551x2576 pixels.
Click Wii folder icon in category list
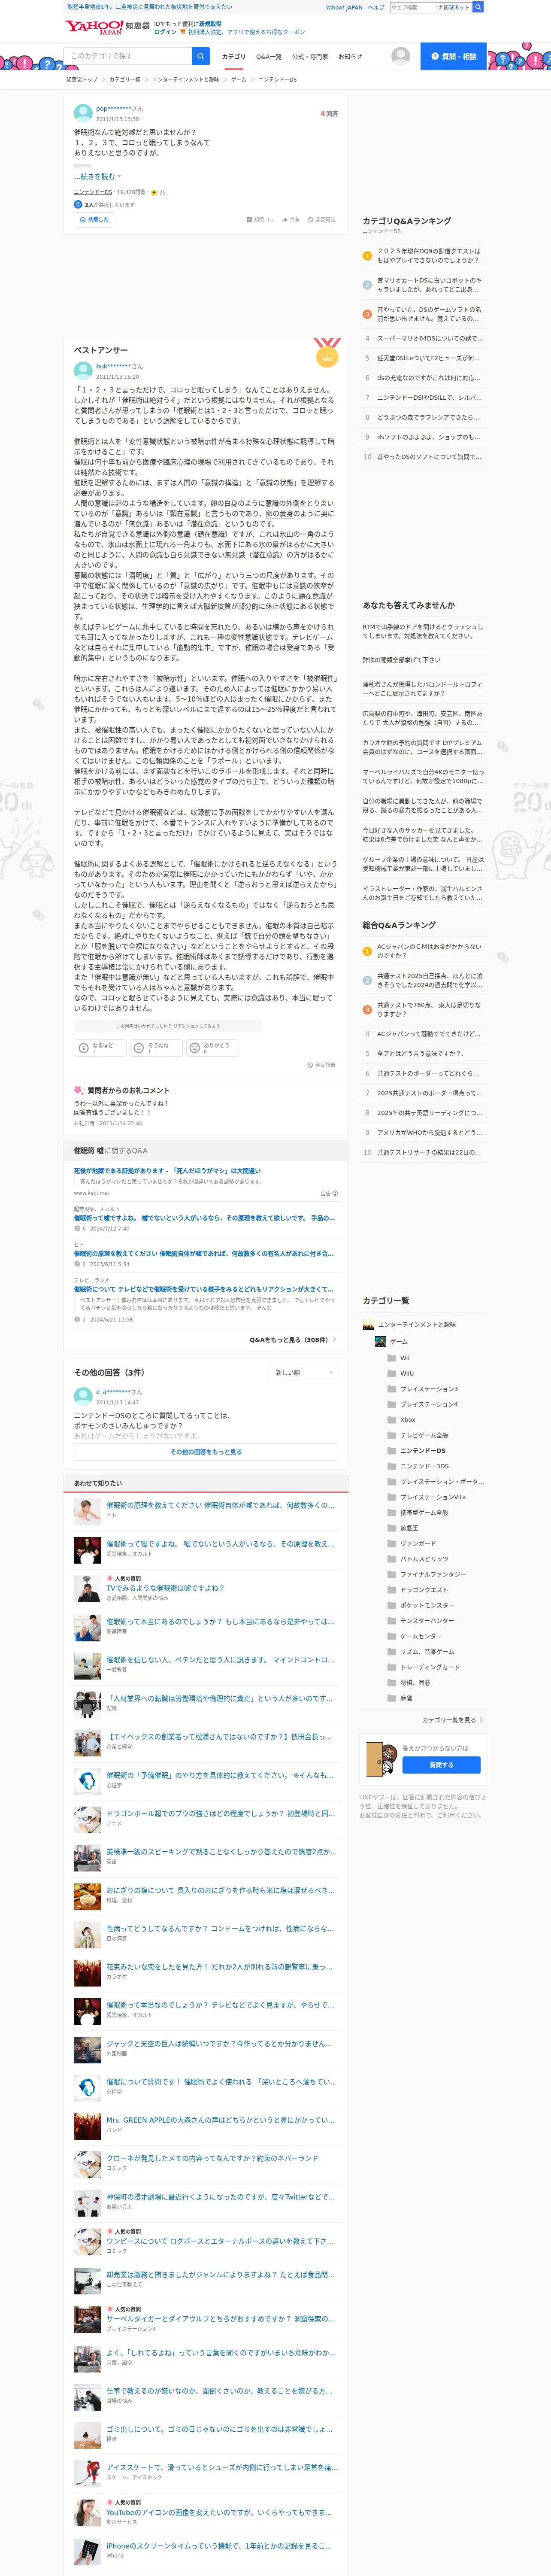[392, 1358]
